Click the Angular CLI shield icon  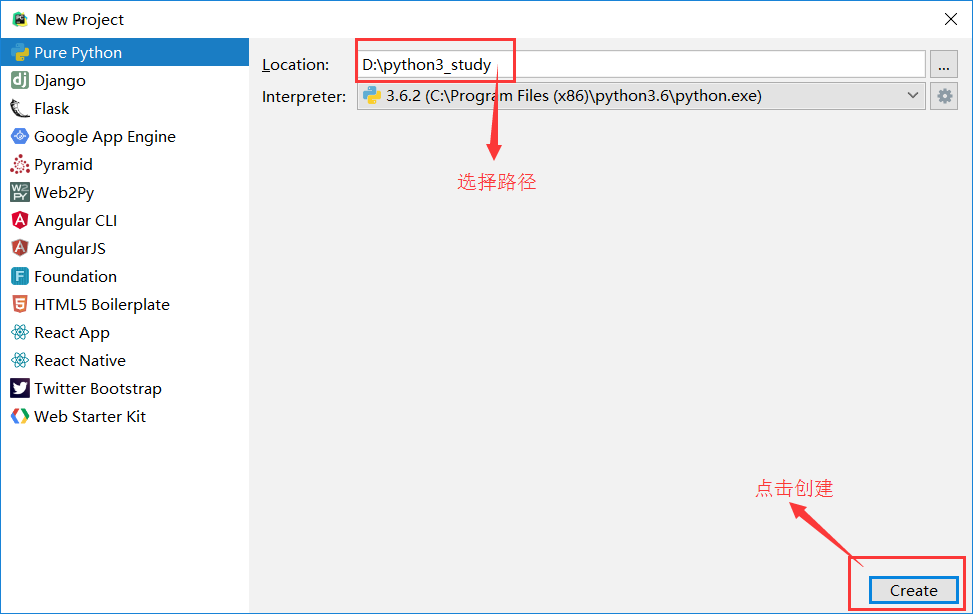(20, 220)
